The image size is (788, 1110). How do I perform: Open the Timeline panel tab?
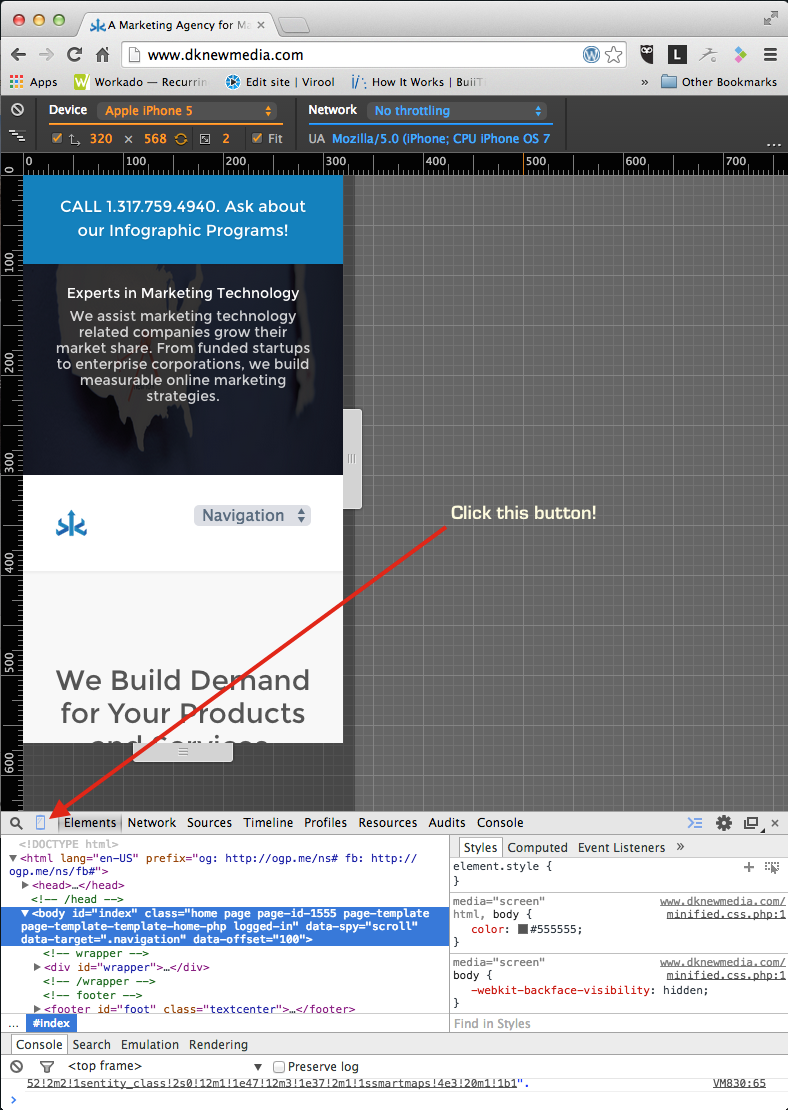click(268, 823)
